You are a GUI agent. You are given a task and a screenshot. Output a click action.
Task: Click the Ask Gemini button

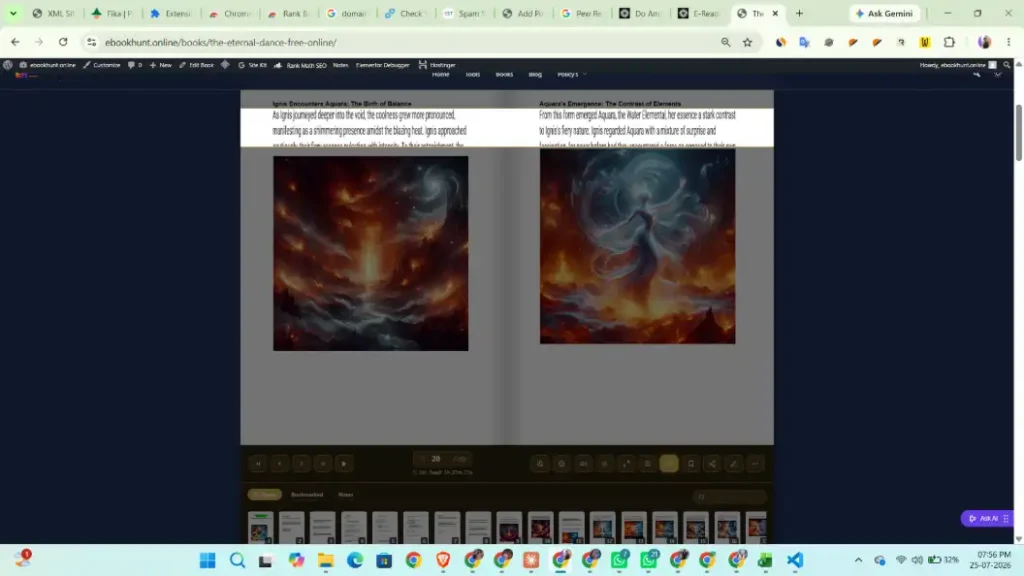pyautogui.click(x=884, y=13)
